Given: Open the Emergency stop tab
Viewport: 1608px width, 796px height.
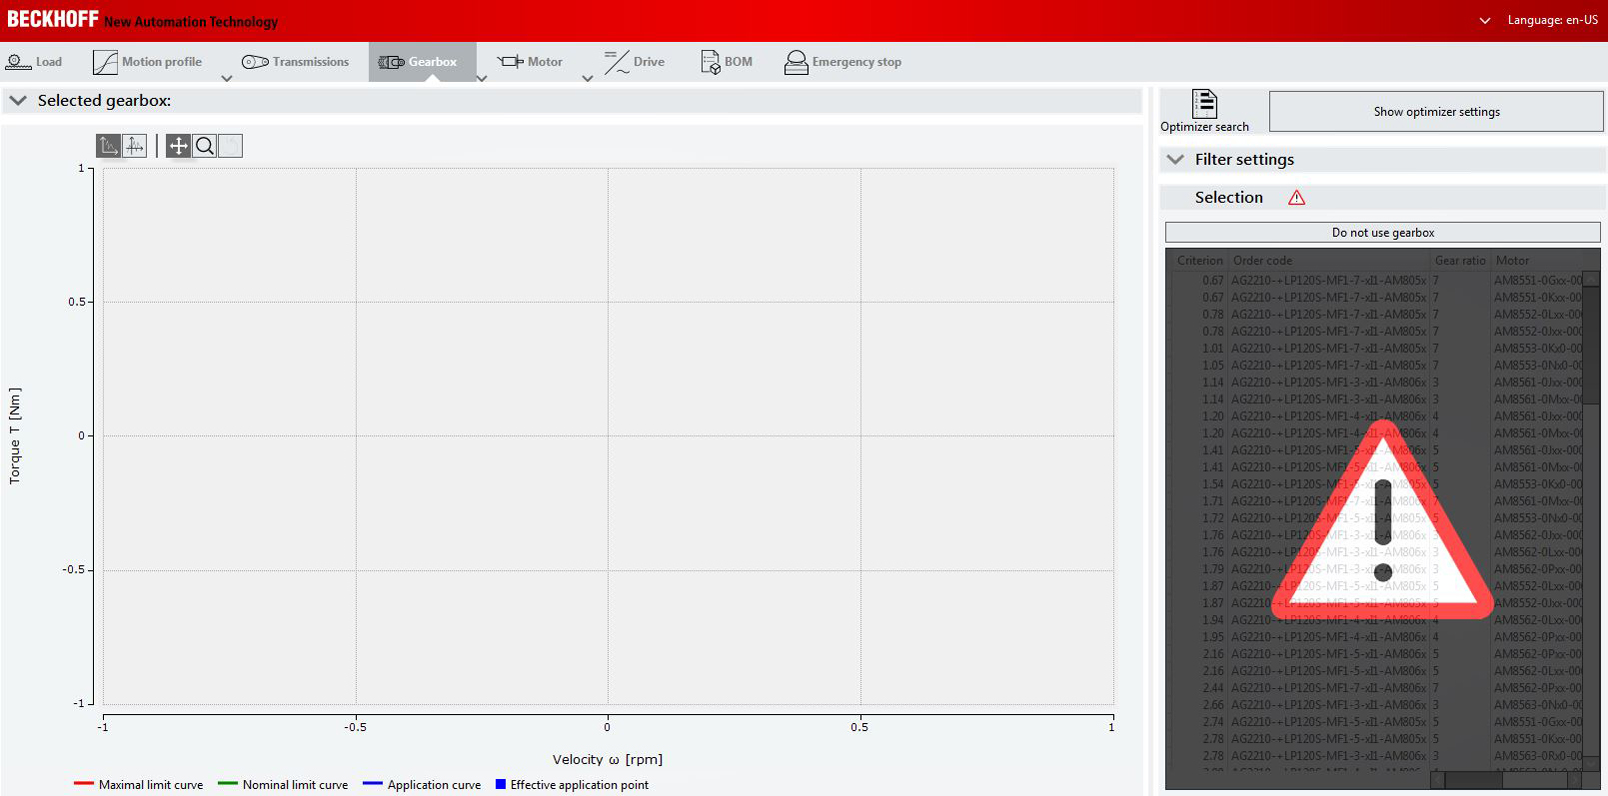Looking at the screenshot, I should pos(843,62).
